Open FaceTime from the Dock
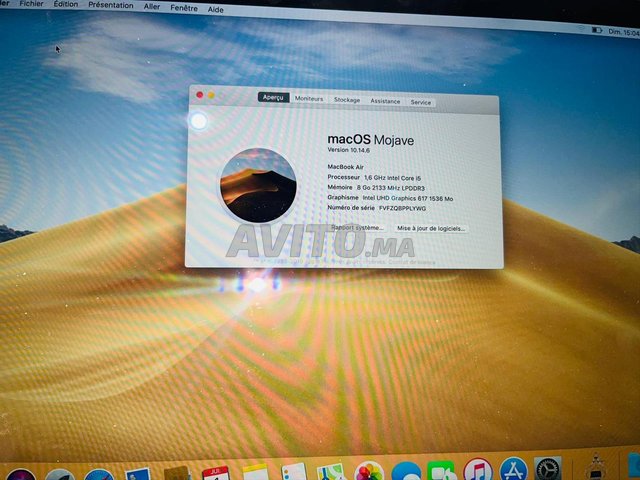The height and width of the screenshot is (480, 640). pos(441,470)
